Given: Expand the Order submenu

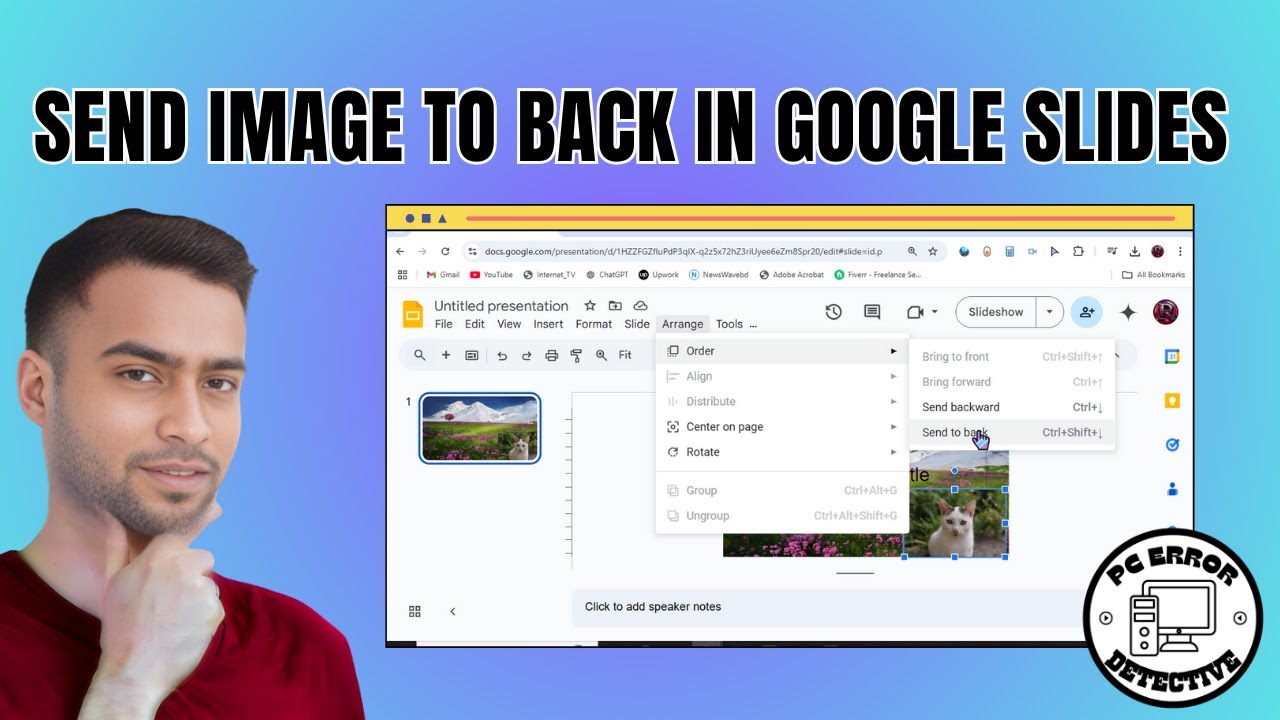Looking at the screenshot, I should click(x=782, y=351).
